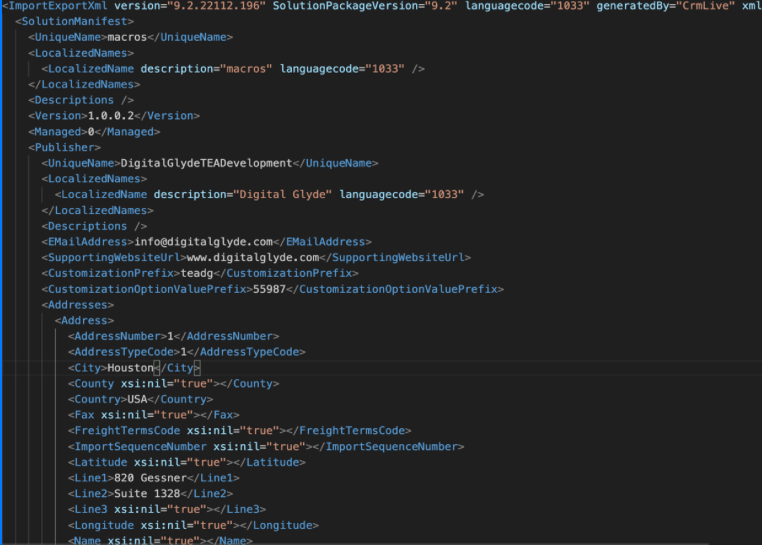Click the closing LocalizedNames tag under Publisher's UniqueName
Image resolution: width=762 pixels, height=545 pixels.
97,210
